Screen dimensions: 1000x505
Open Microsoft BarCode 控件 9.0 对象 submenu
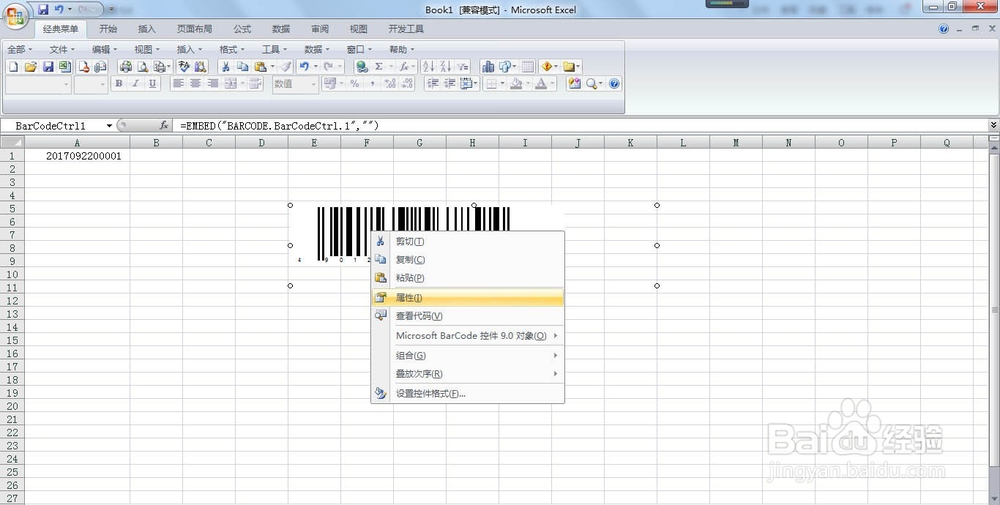tap(467, 336)
